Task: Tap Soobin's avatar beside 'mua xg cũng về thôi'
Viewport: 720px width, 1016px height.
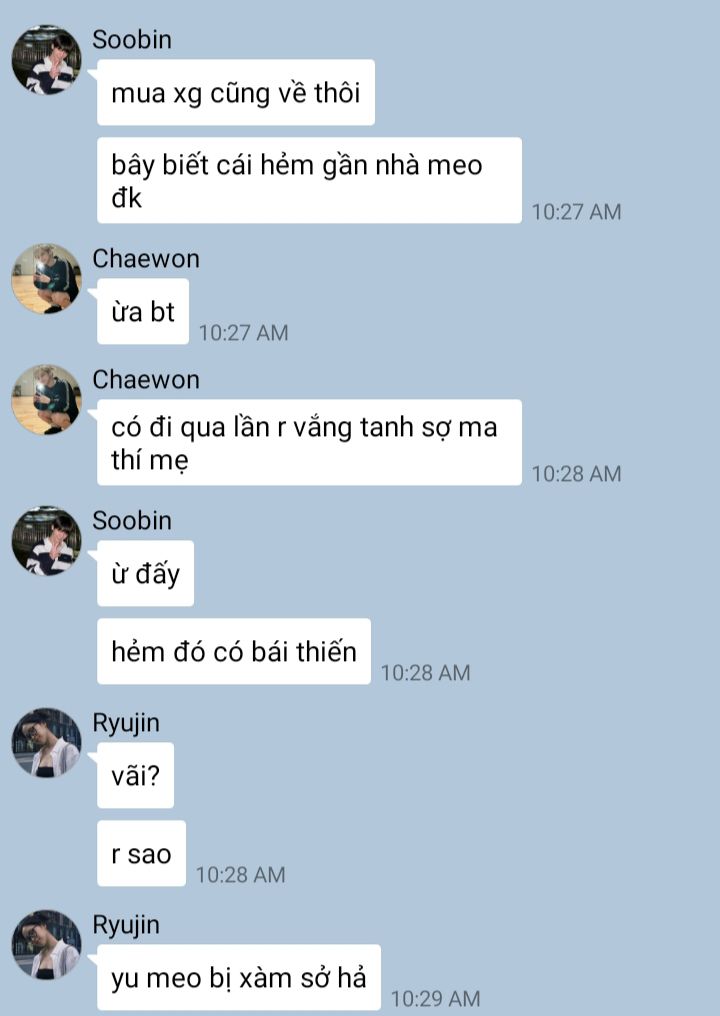Action: click(47, 60)
